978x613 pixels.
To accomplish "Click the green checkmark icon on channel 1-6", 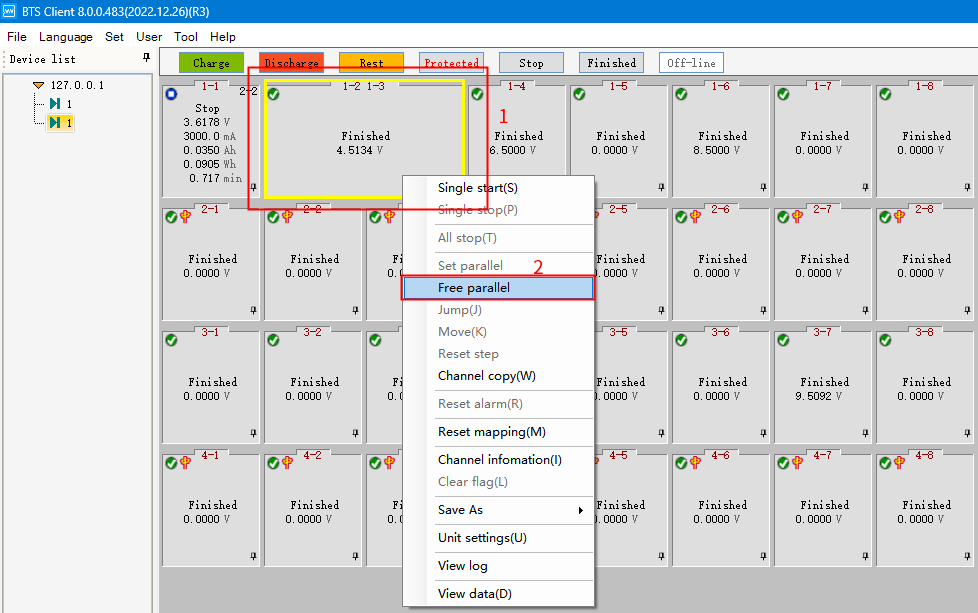I will (681, 94).
